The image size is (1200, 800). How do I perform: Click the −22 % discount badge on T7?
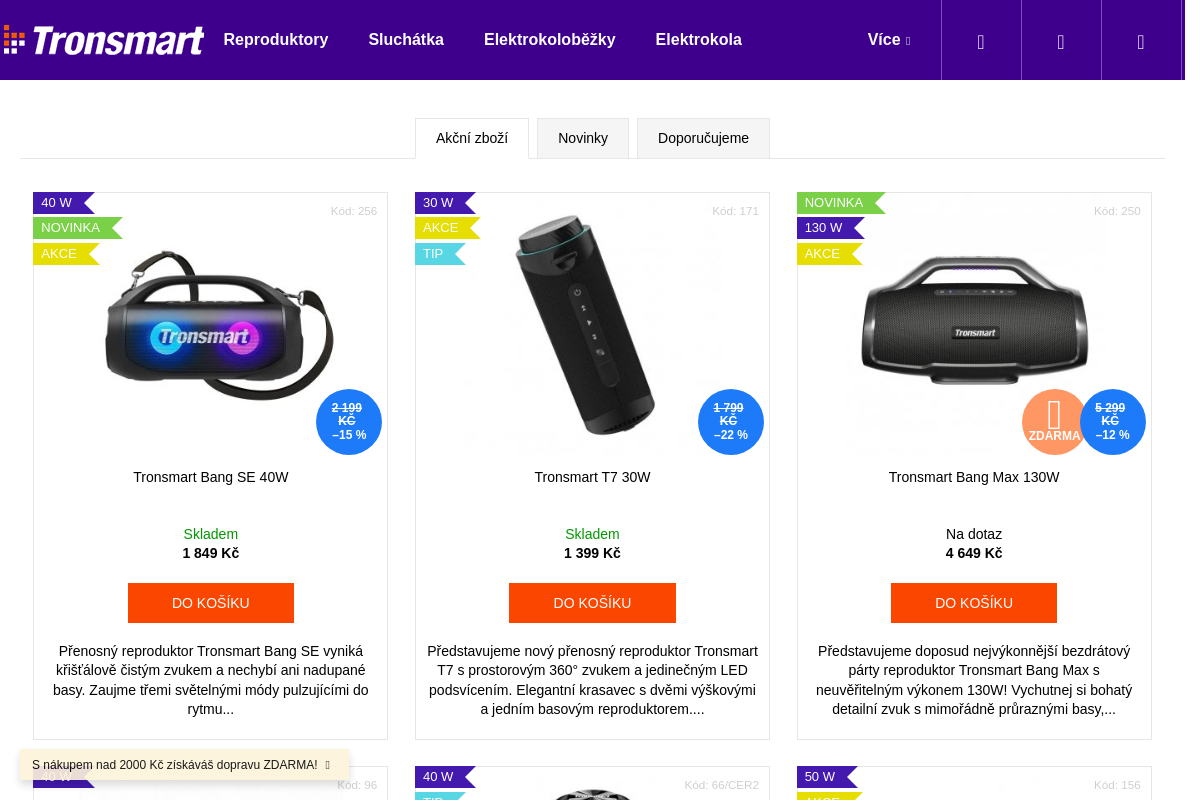pos(731,422)
